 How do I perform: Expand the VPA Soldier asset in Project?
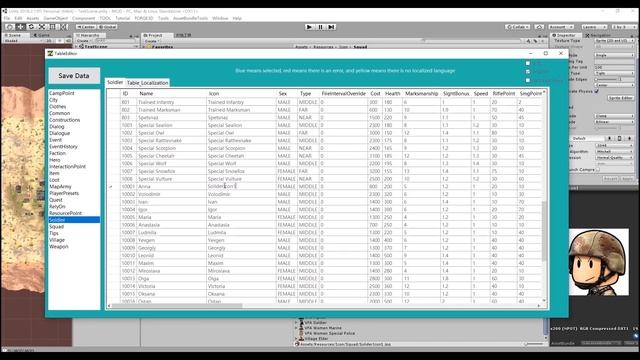pos(296,322)
